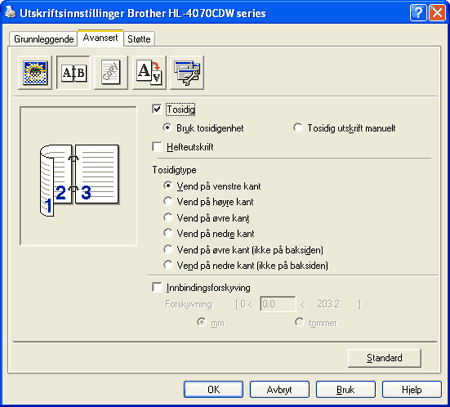Close the Utskriftsinnstillinger dialog
The image size is (450, 407).
point(437,13)
